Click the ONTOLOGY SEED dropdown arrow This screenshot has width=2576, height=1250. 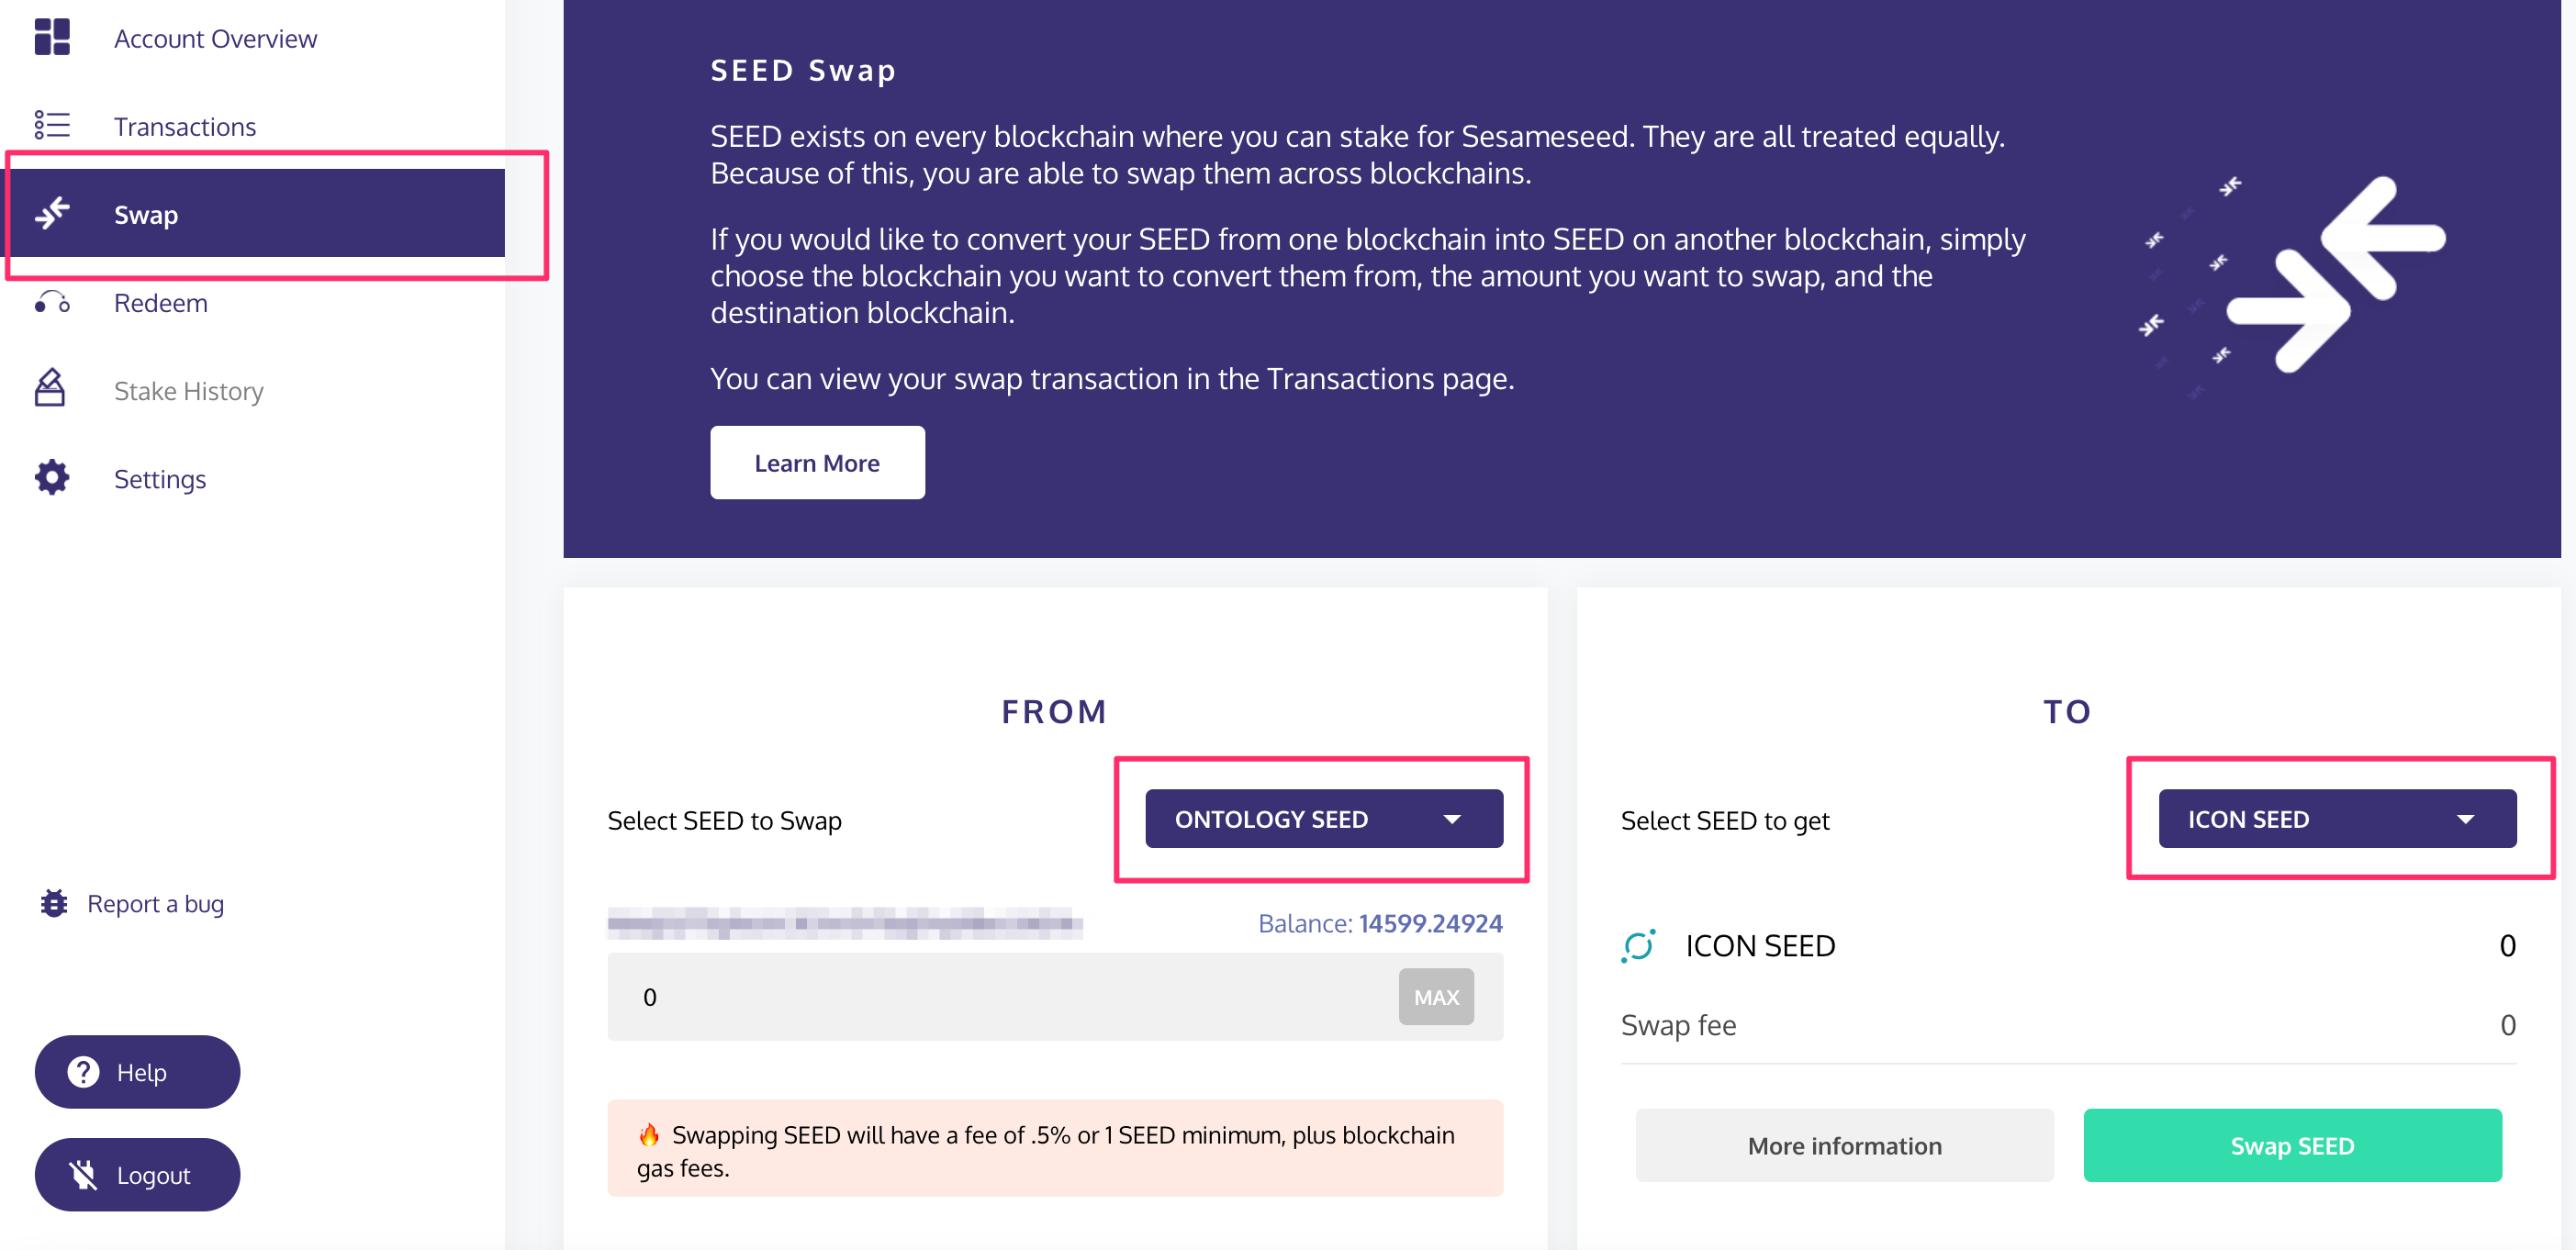(x=1452, y=820)
